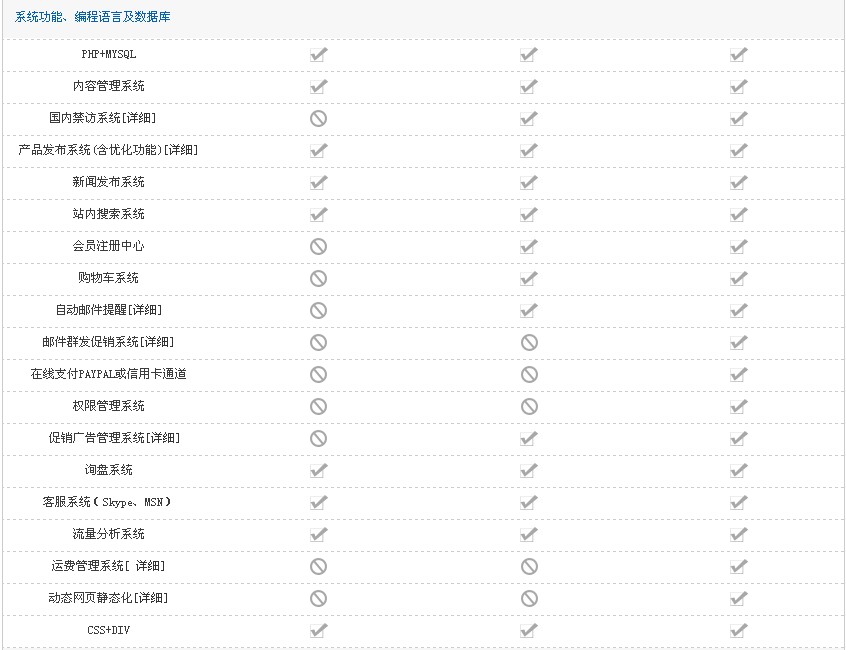Click the first column prohibited icon for 国内禁访系统
Screen dimensions: 846x650
318,119
